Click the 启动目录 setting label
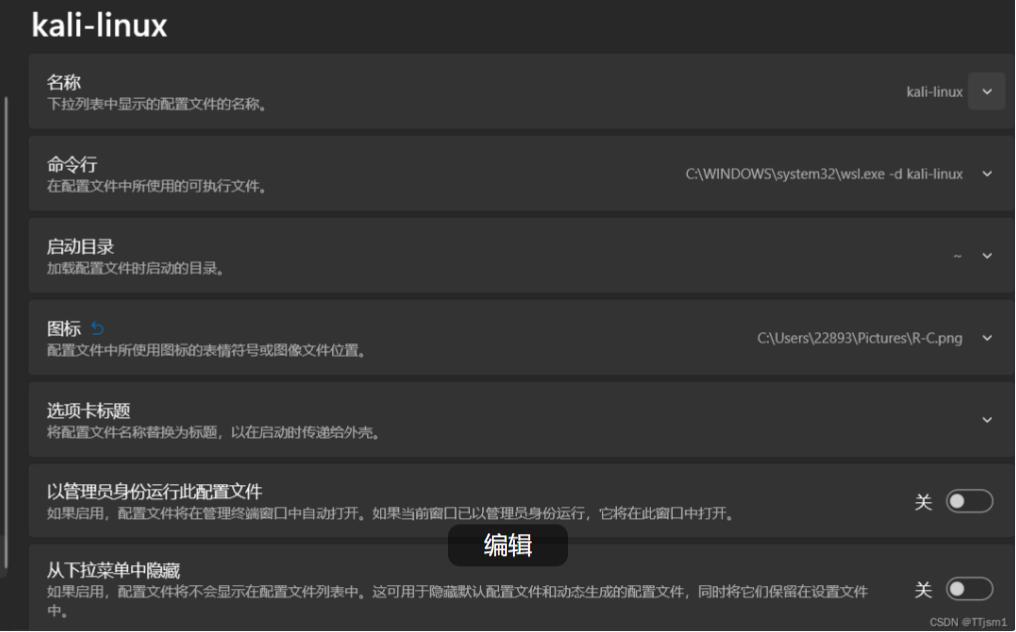 click(80, 246)
